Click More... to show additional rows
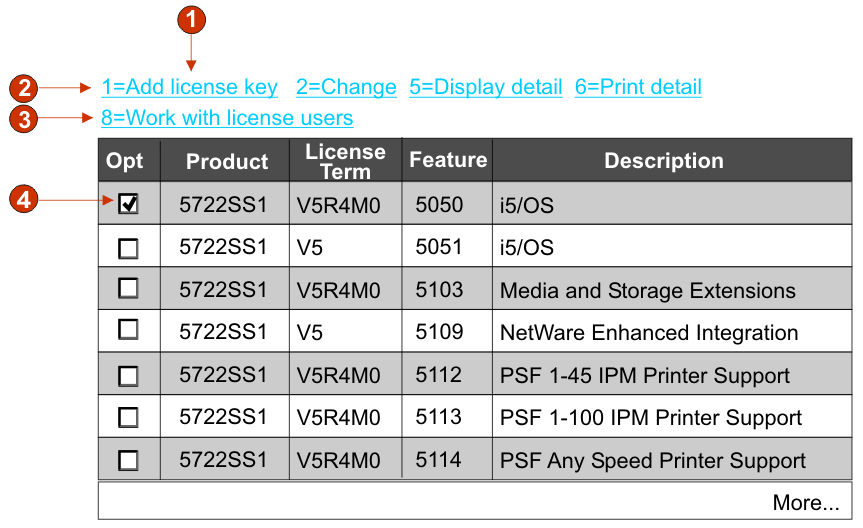The image size is (863, 528). (x=805, y=502)
